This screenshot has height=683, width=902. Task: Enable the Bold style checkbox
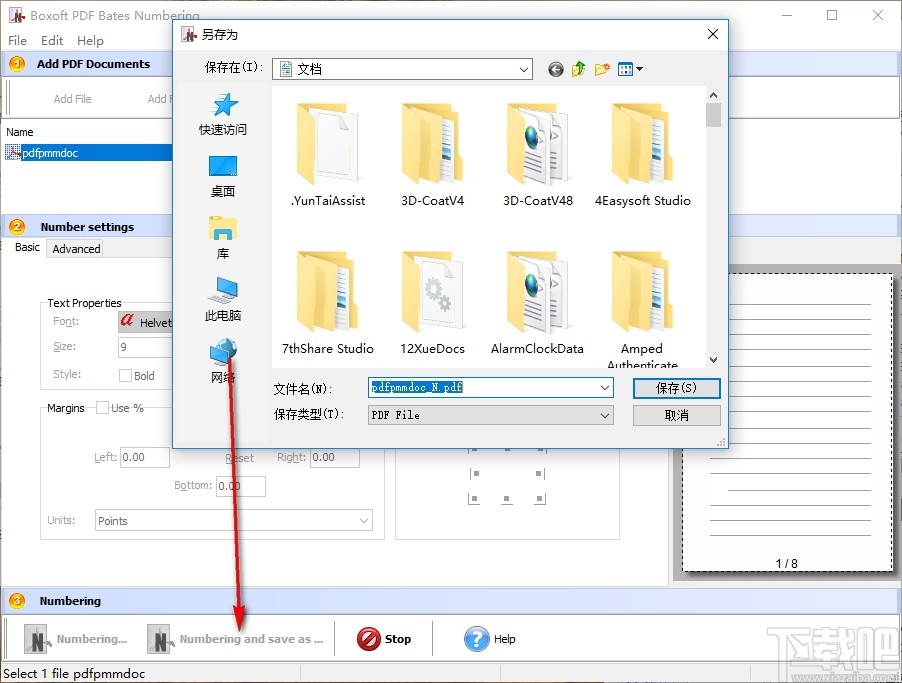point(125,375)
